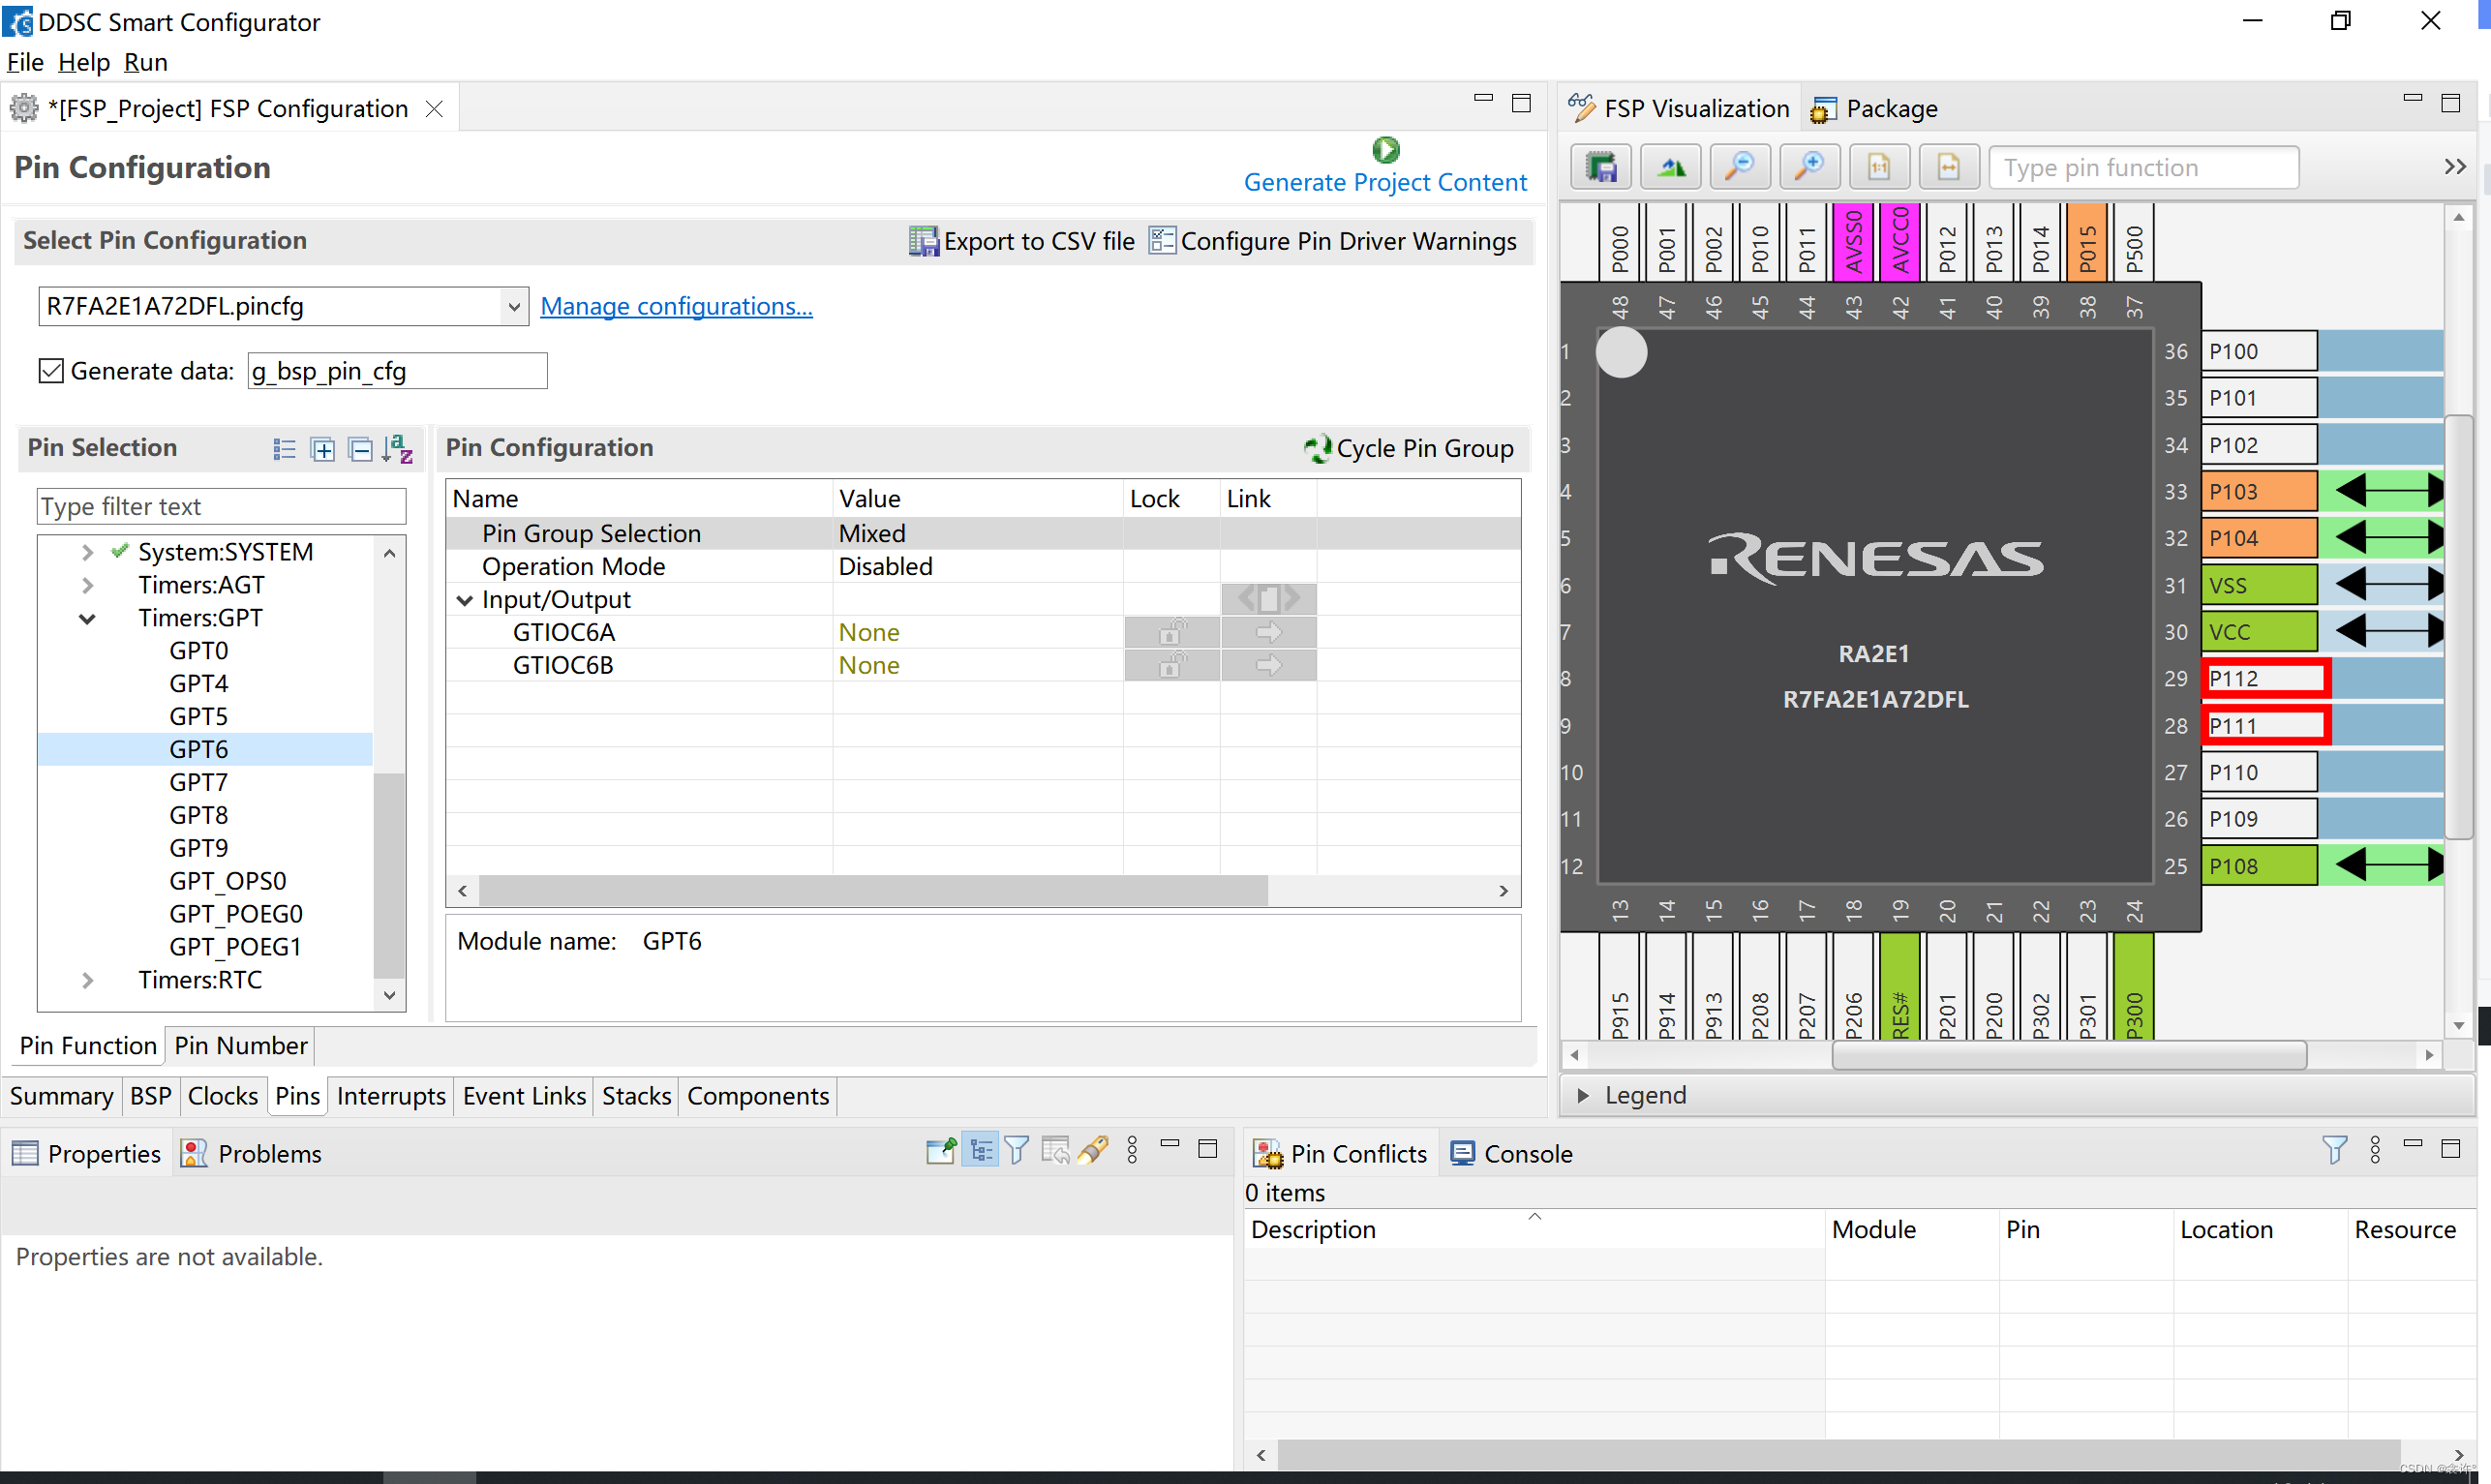
Task: Toggle the Generate data checkbox
Action: tap(51, 371)
